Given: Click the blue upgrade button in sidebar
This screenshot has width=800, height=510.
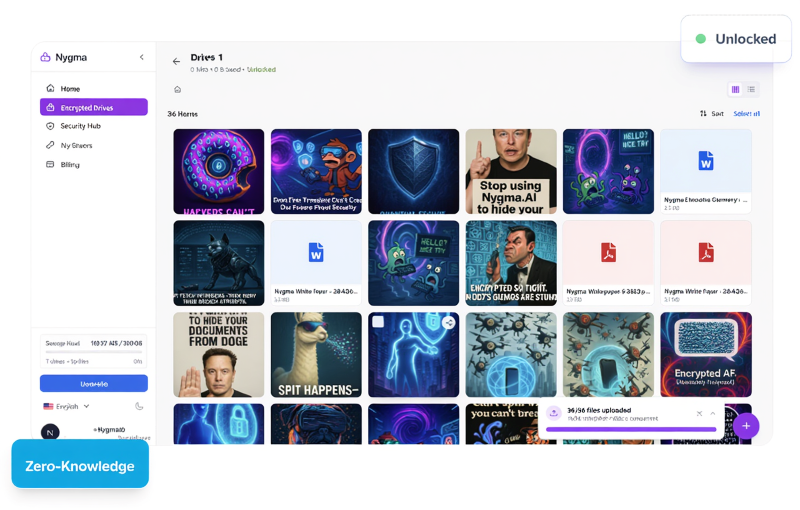Looking at the screenshot, I should point(94,384).
